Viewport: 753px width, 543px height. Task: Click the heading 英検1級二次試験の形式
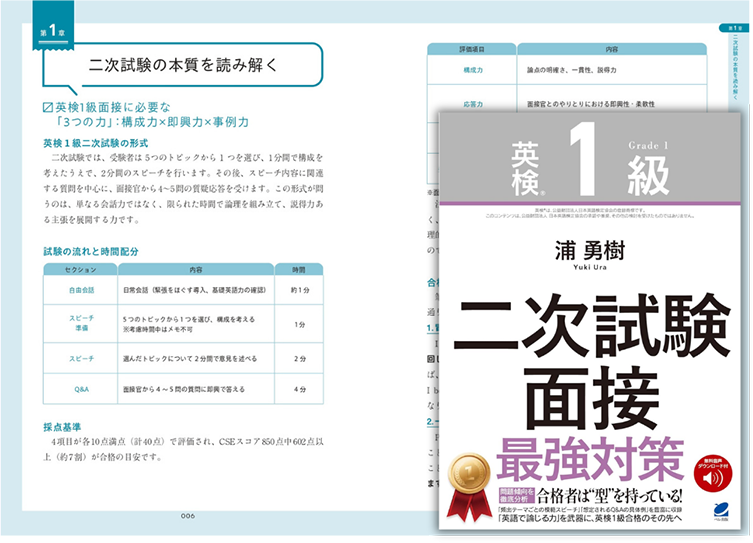pyautogui.click(x=96, y=143)
